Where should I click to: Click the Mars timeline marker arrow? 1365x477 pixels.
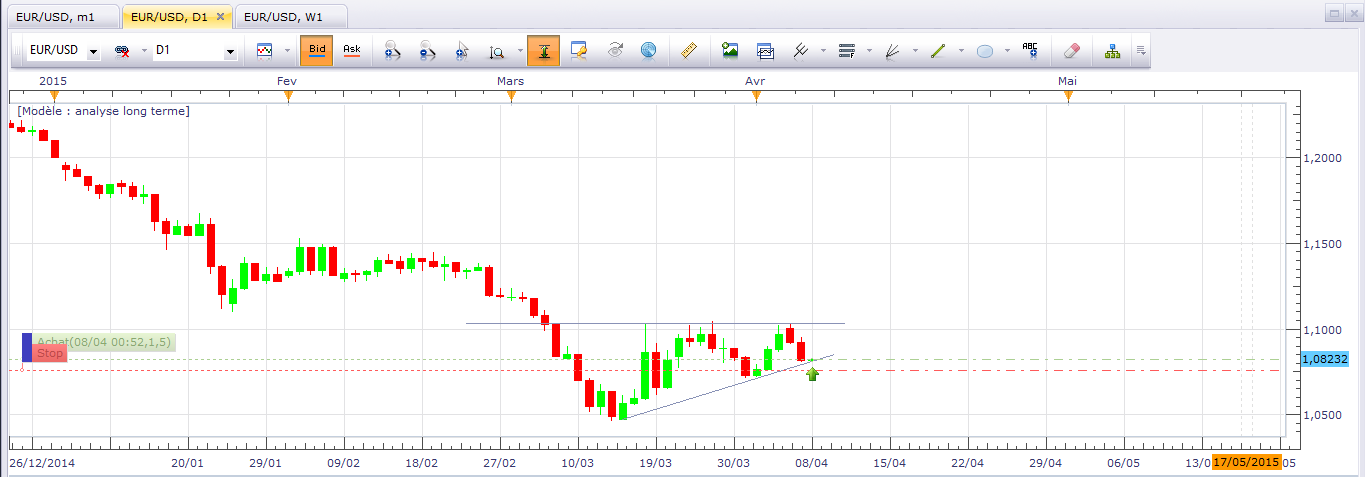511,96
